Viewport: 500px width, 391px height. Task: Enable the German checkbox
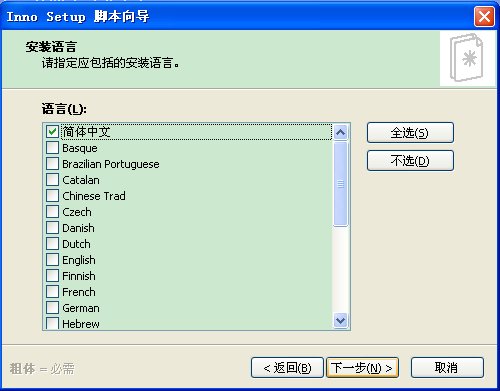pos(52,308)
